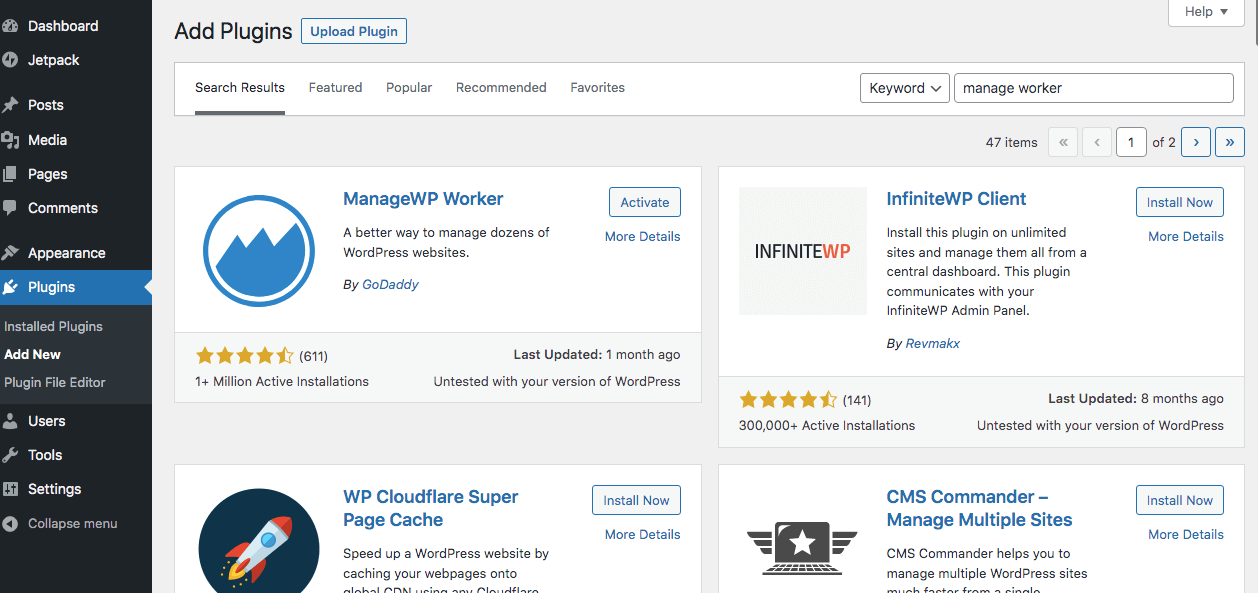The image size is (1258, 593).
Task: Click the Settings sliders icon
Action: [10, 489]
